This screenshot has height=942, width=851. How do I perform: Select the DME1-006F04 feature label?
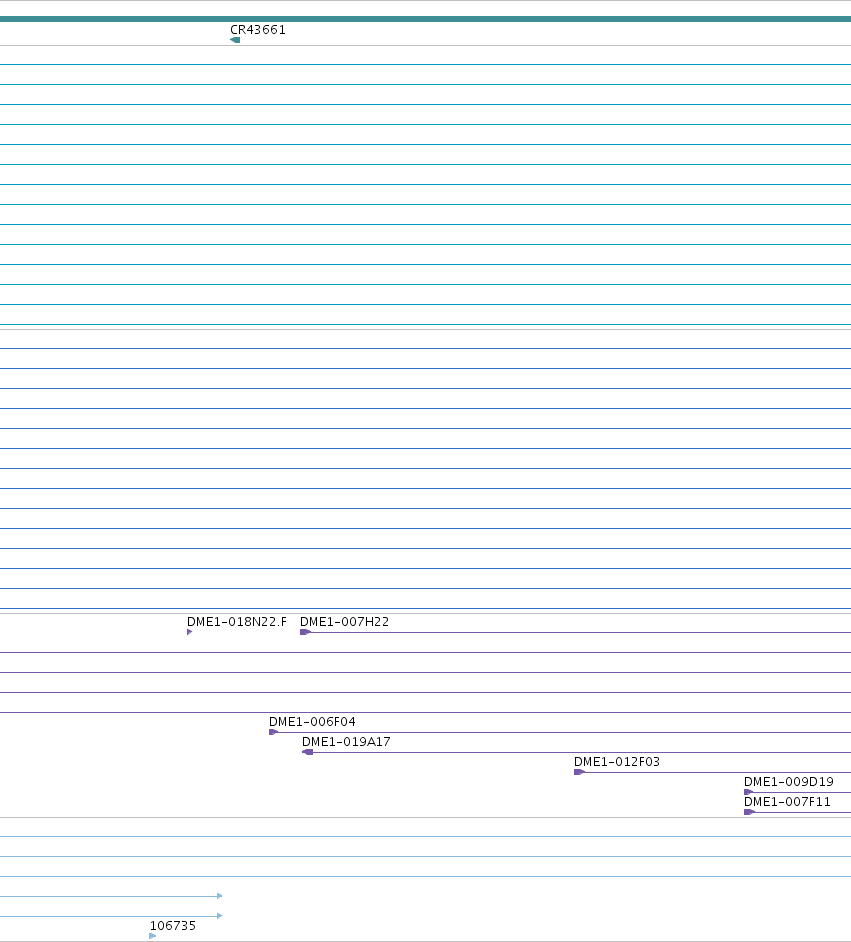pyautogui.click(x=312, y=722)
